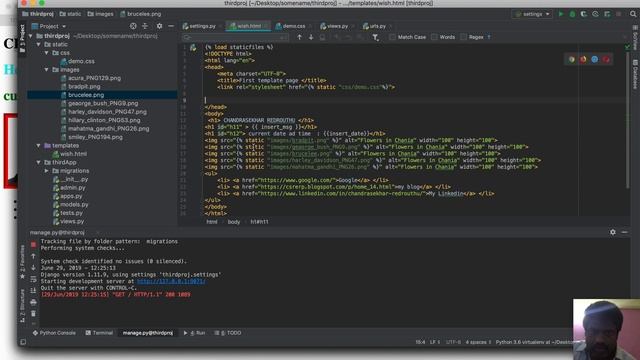Click the console scroll up arrow icon
640x360 pixels.
33,256
